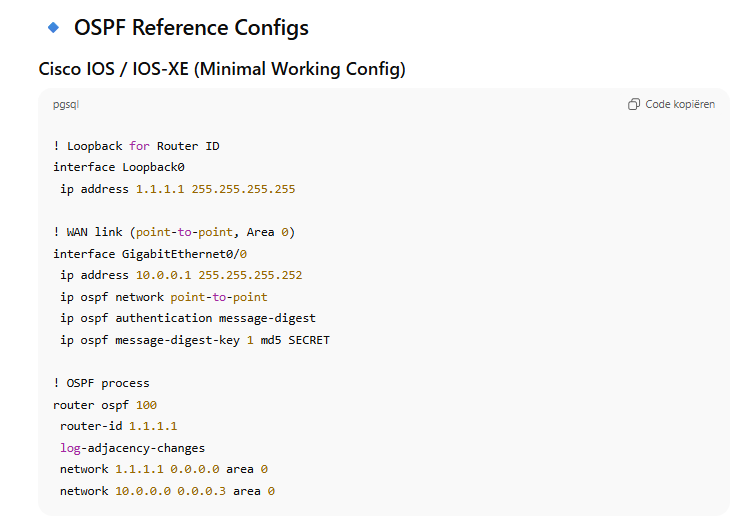Click the "OSPF Reference Configs" heading

click(x=191, y=28)
